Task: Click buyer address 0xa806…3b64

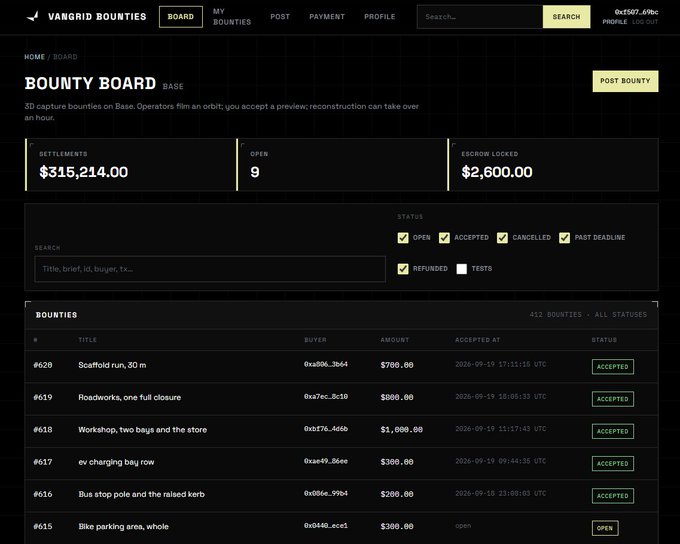Action: [326, 364]
